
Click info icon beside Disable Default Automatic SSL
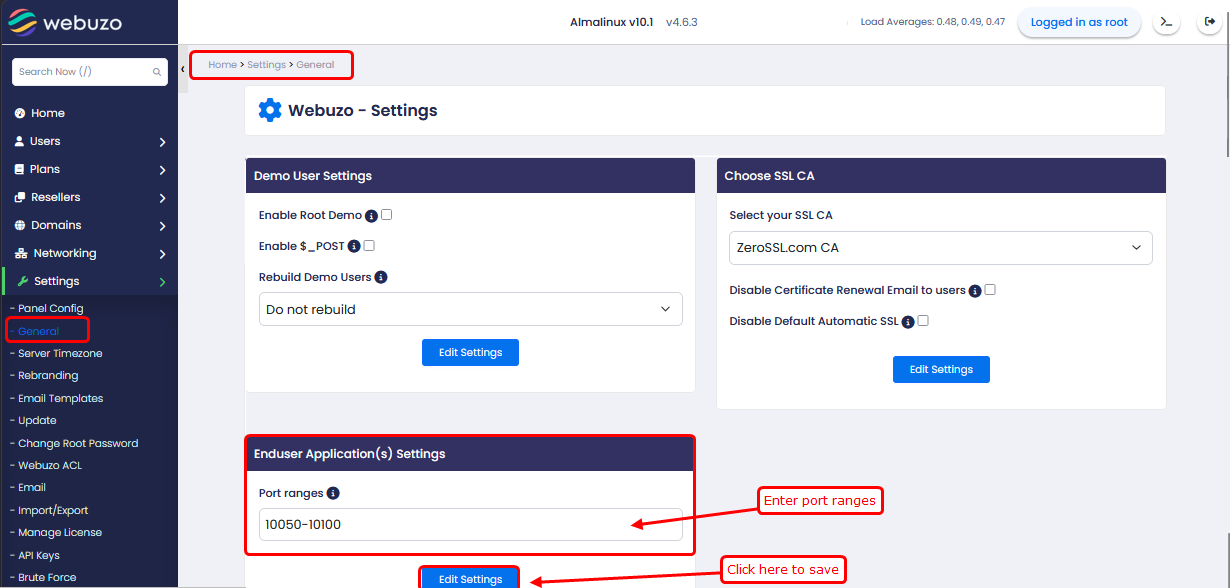point(908,322)
